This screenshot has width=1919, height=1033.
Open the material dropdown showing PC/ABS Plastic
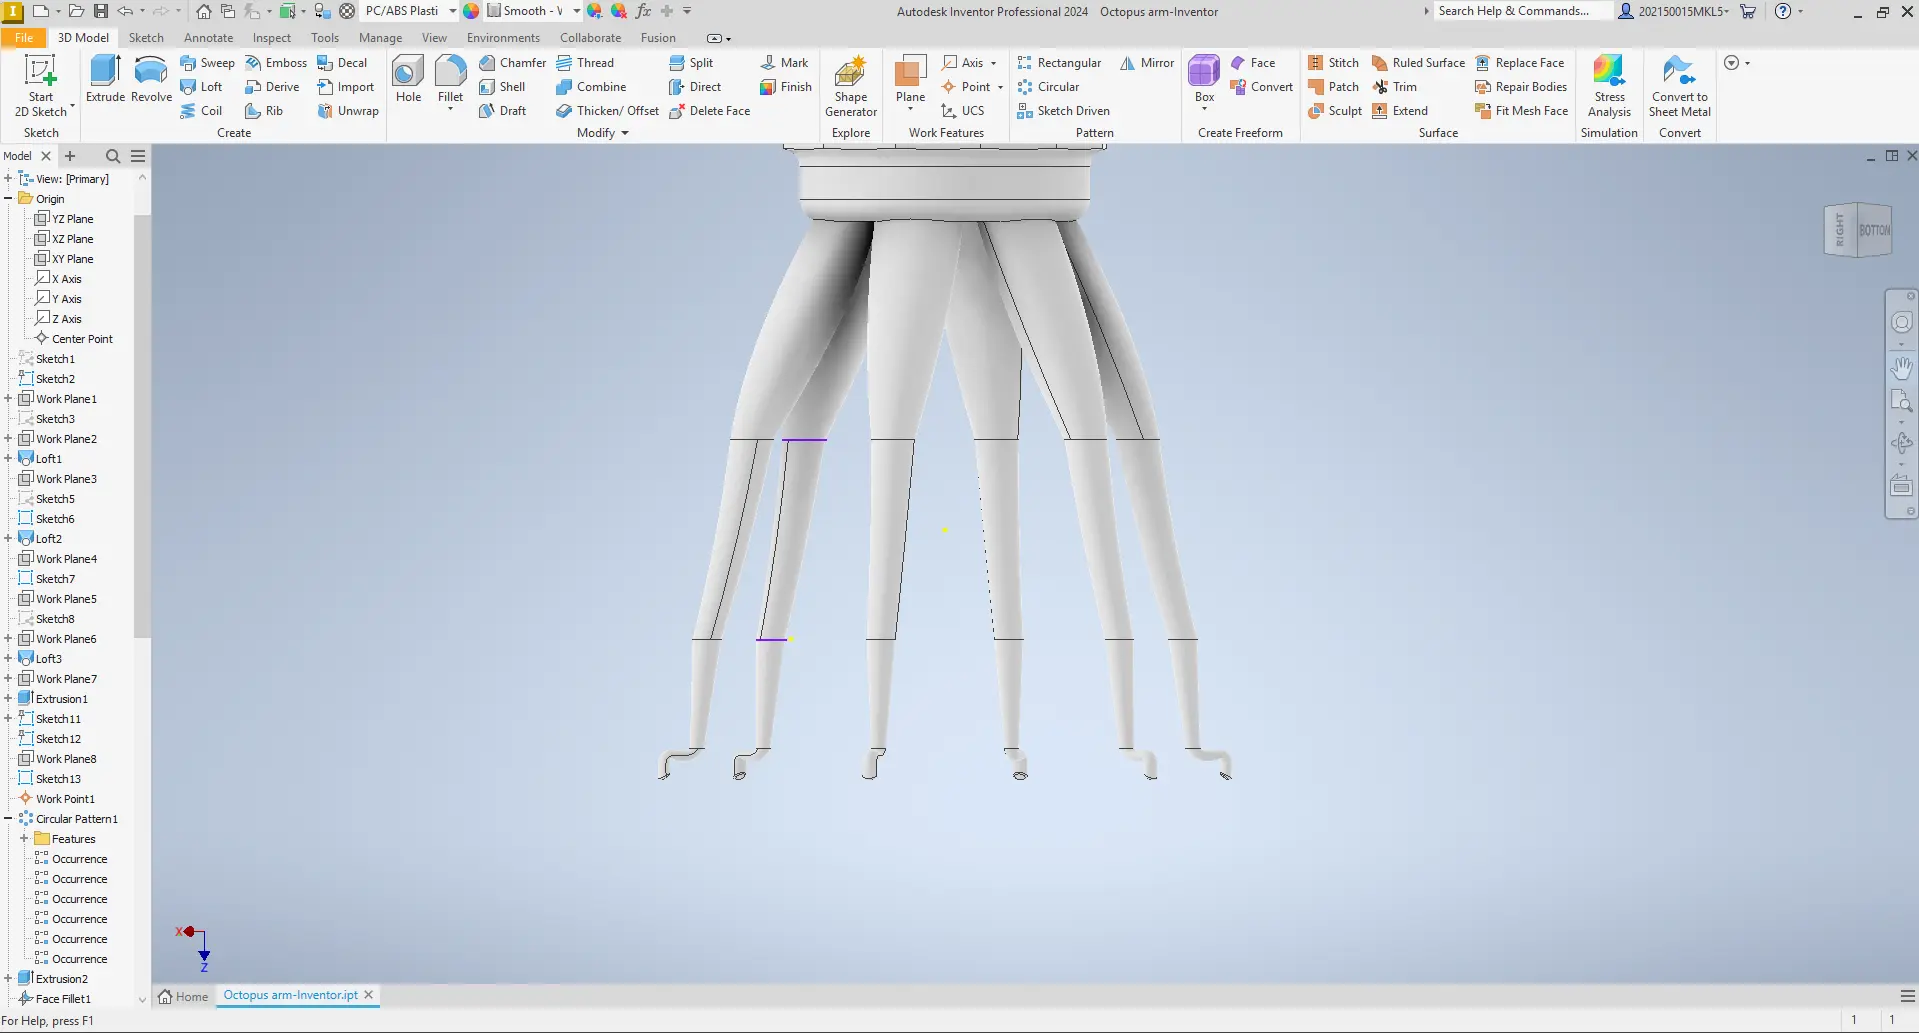(452, 11)
